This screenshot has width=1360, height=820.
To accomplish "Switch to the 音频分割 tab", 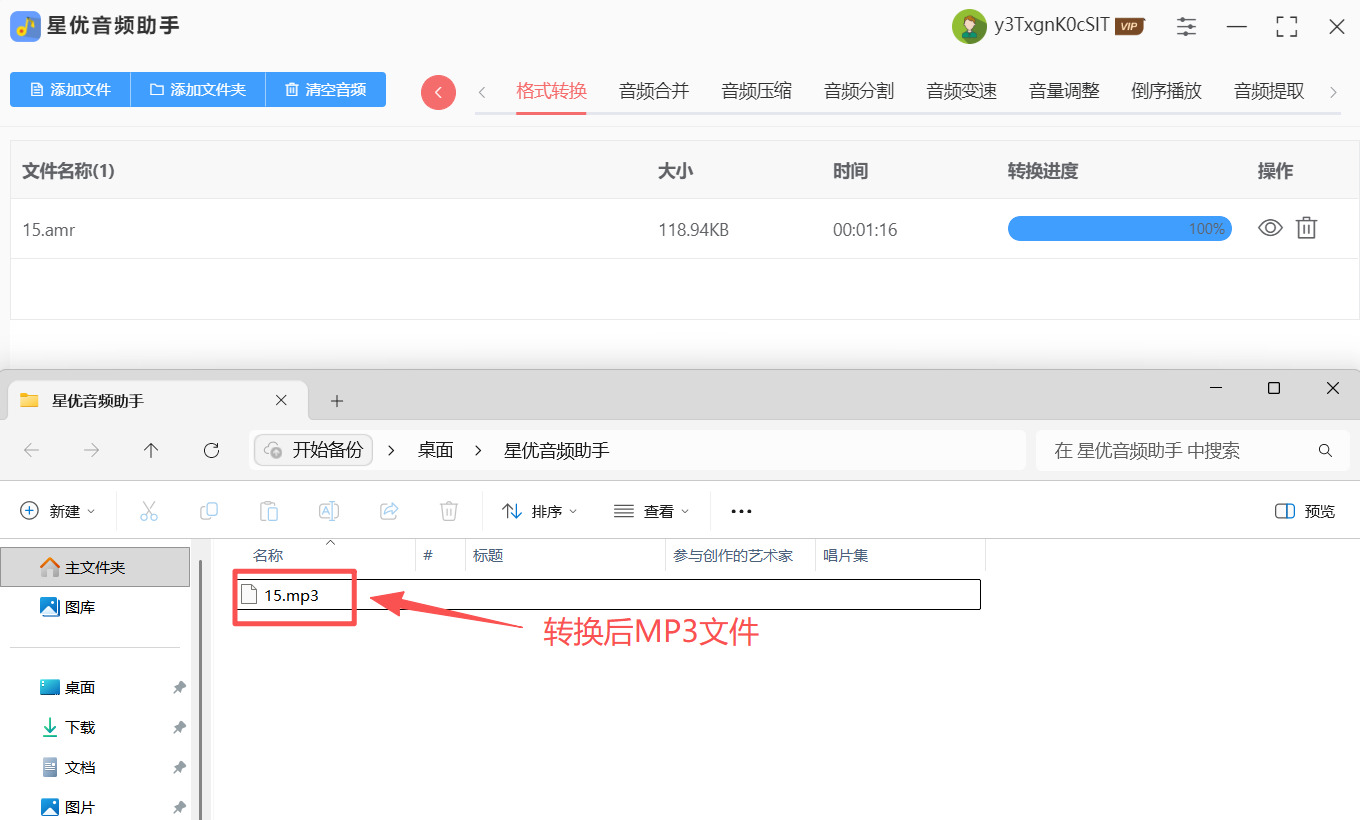I will coord(859,92).
